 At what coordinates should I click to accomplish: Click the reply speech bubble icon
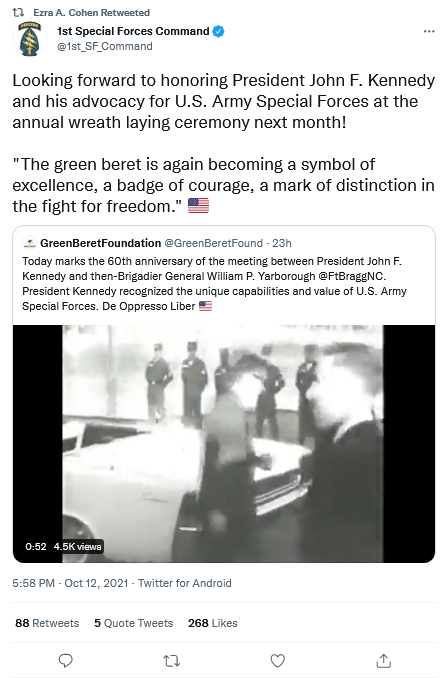65,660
